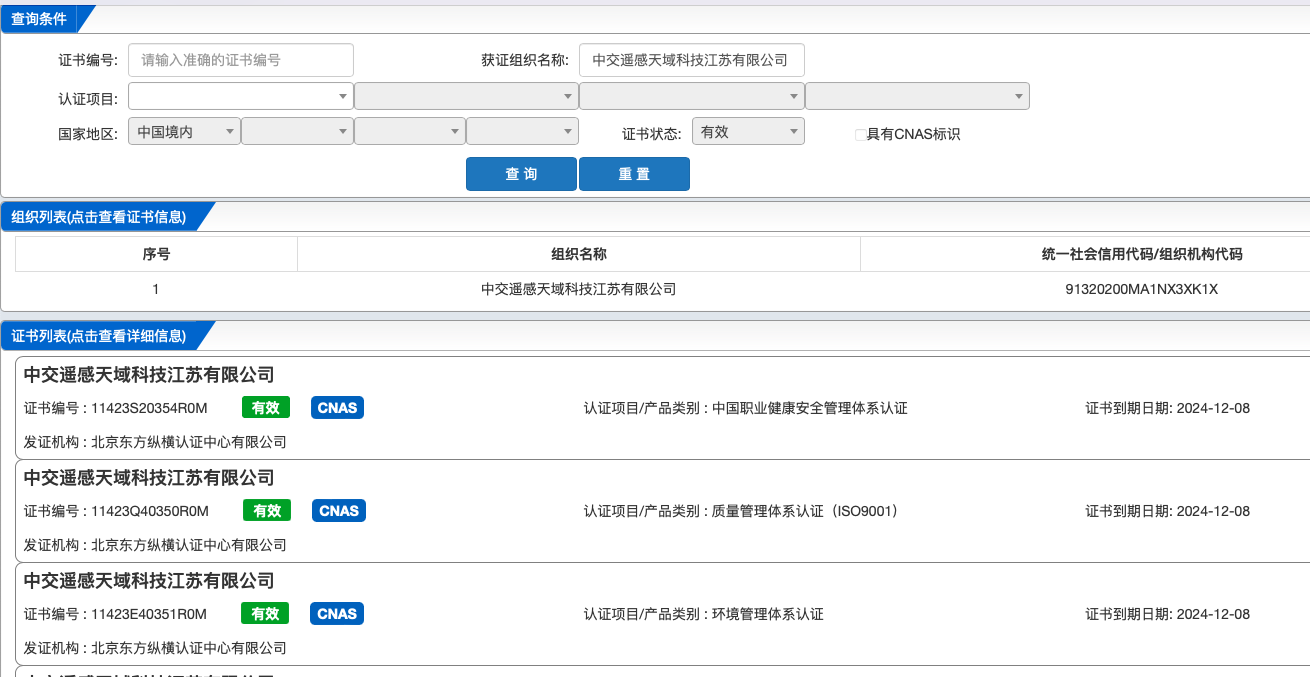Viewport: 1310px width, 677px height.
Task: Click the 查询 button
Action: click(521, 174)
